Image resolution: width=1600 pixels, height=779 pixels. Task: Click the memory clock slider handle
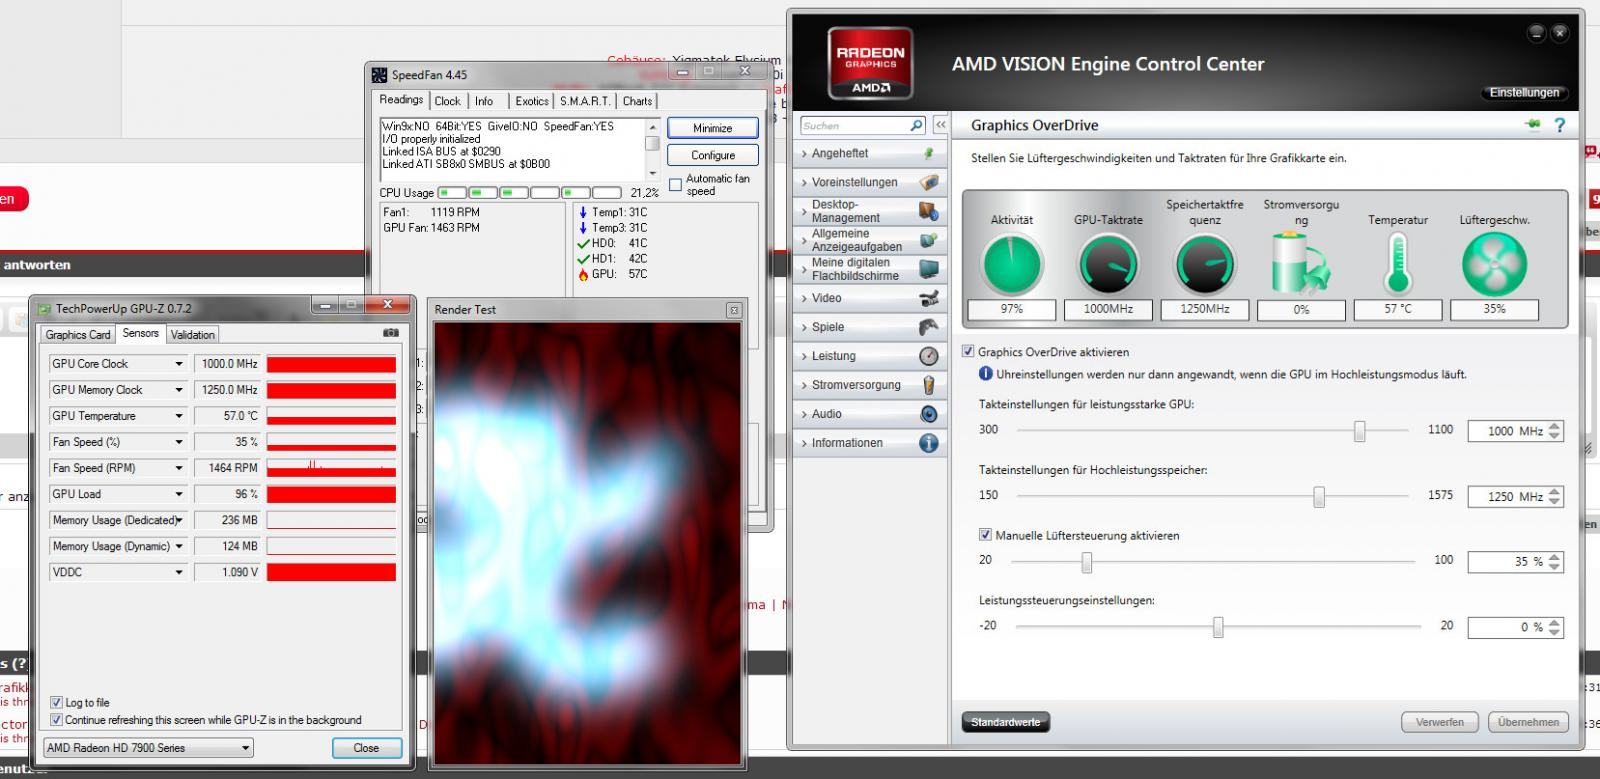click(1319, 496)
